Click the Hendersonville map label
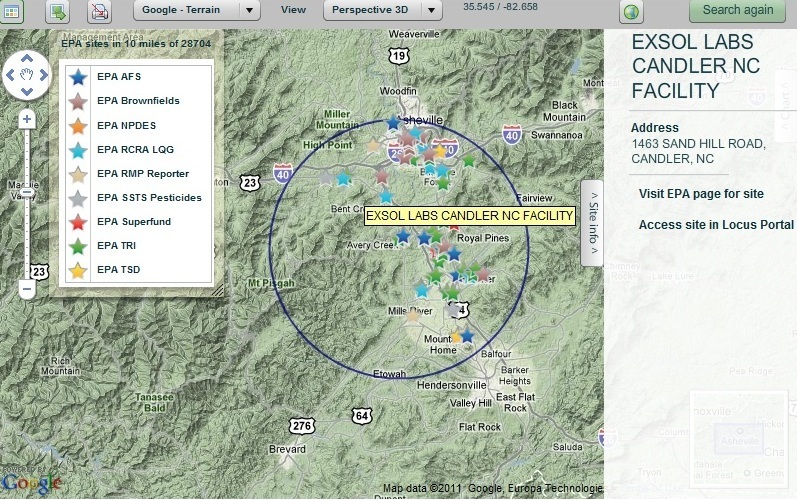The width and height of the screenshot is (797, 500). tap(451, 385)
